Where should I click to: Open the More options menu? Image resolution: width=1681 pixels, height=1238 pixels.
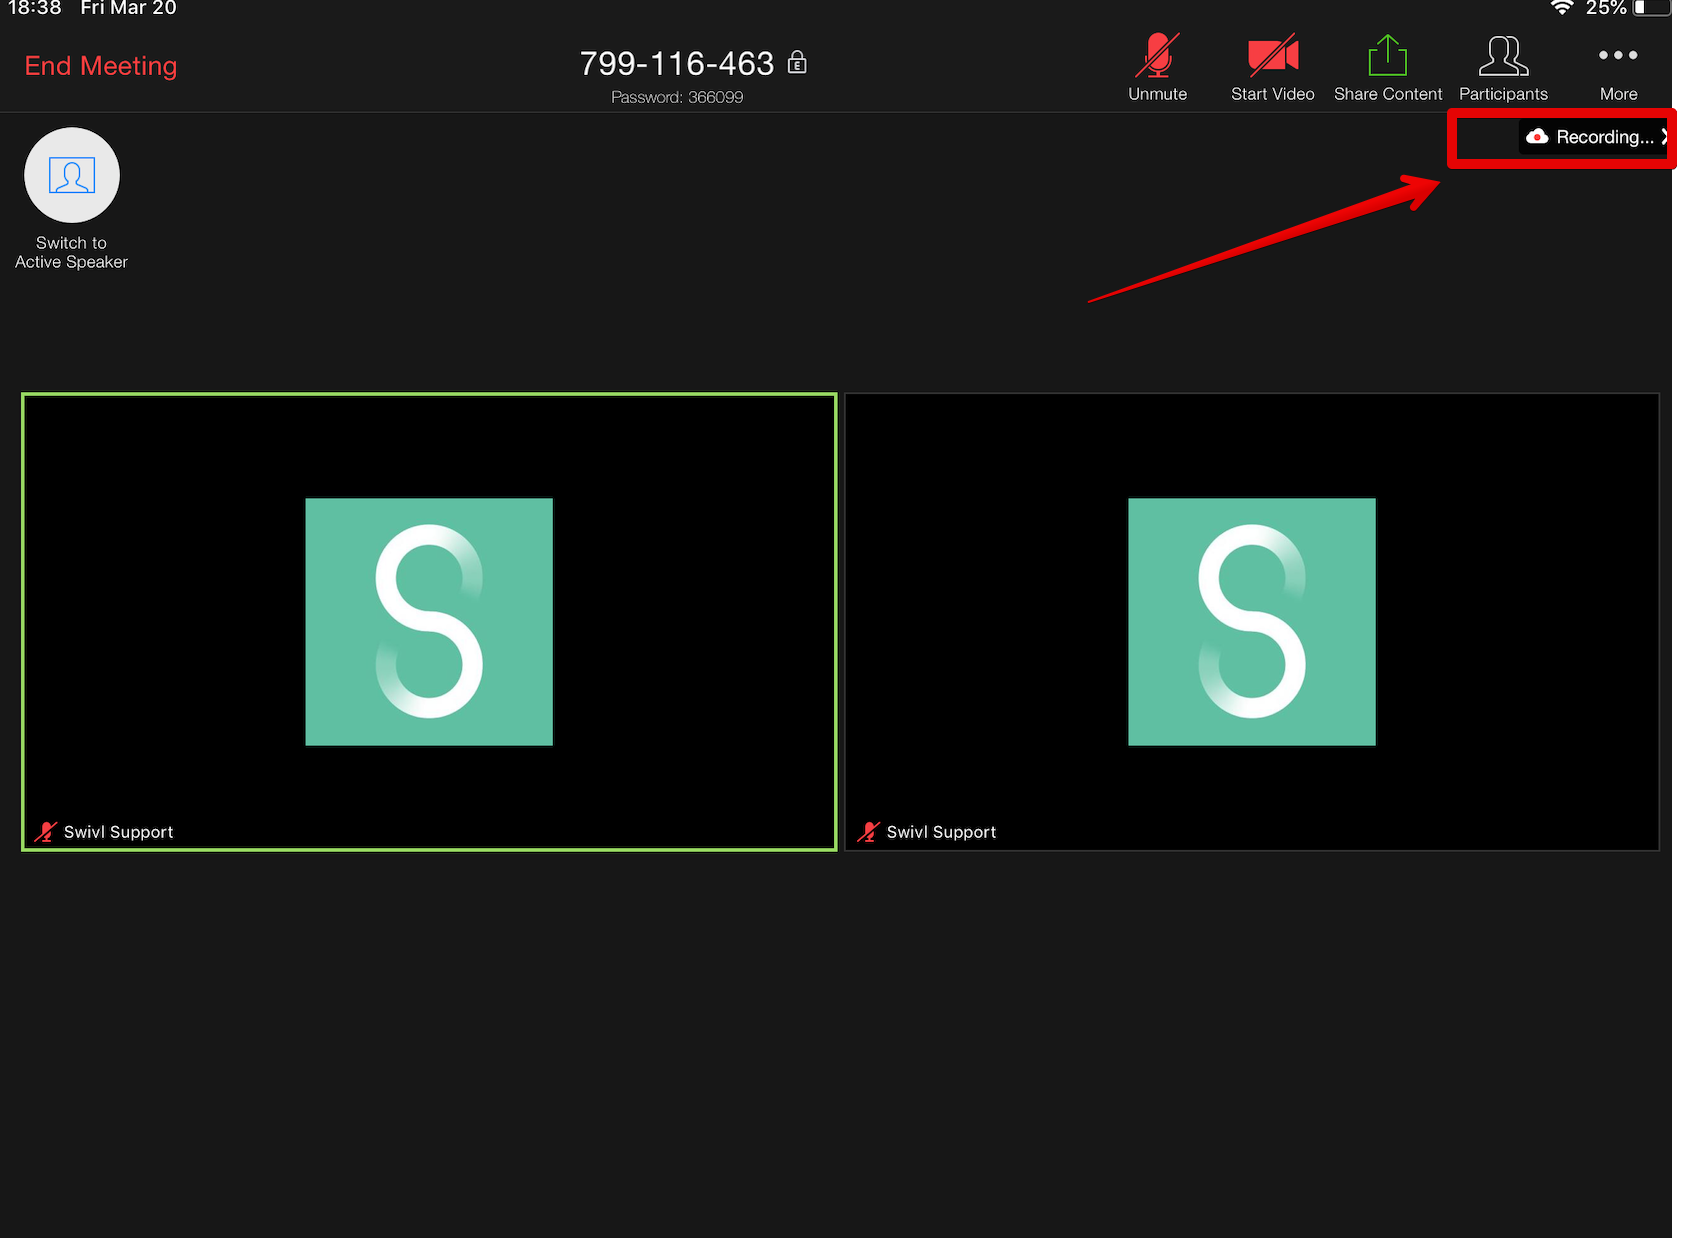(1618, 67)
